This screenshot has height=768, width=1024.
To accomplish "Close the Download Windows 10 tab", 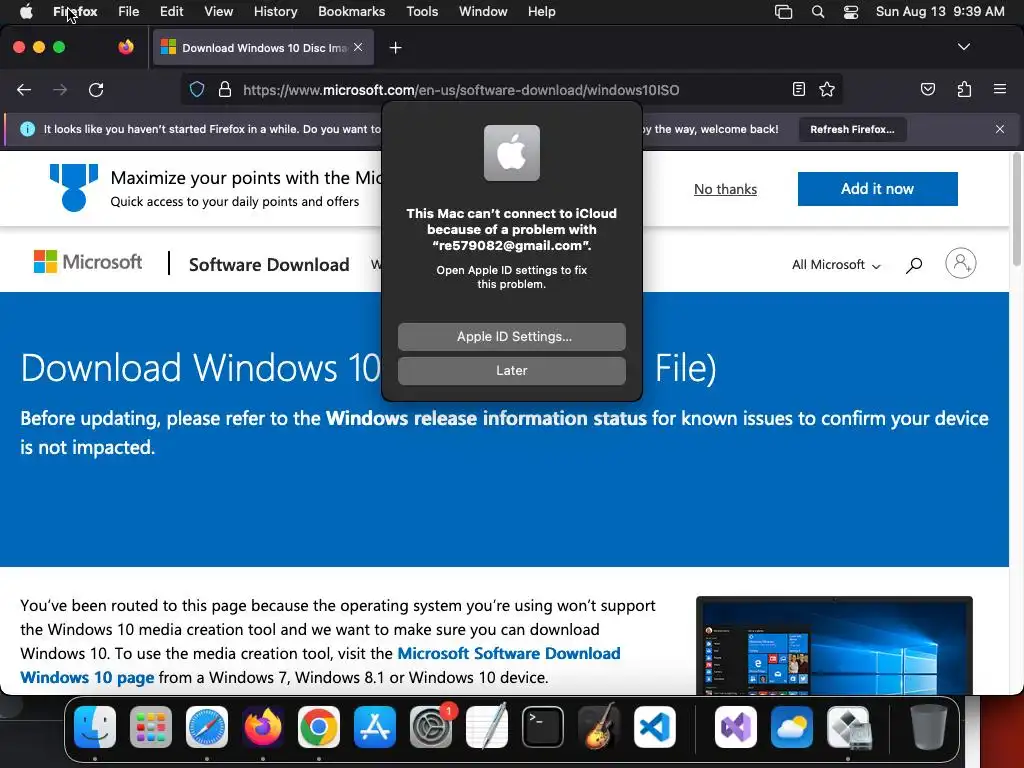I will pos(358,47).
